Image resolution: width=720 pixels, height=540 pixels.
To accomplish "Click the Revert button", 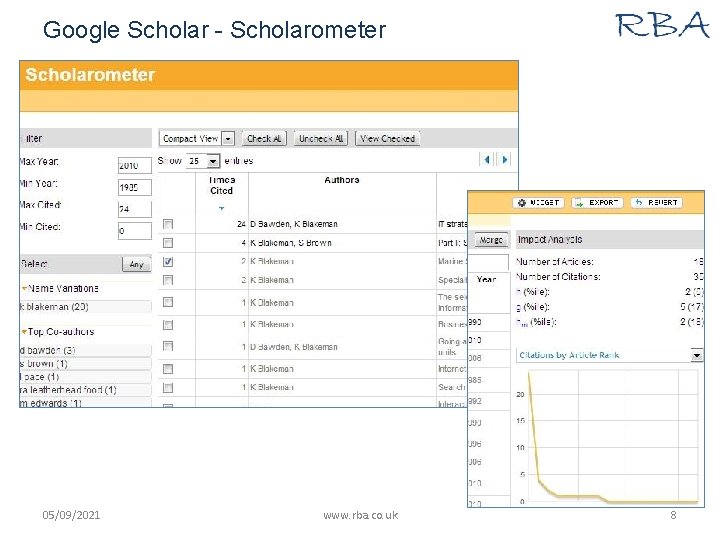I will pyautogui.click(x=657, y=202).
